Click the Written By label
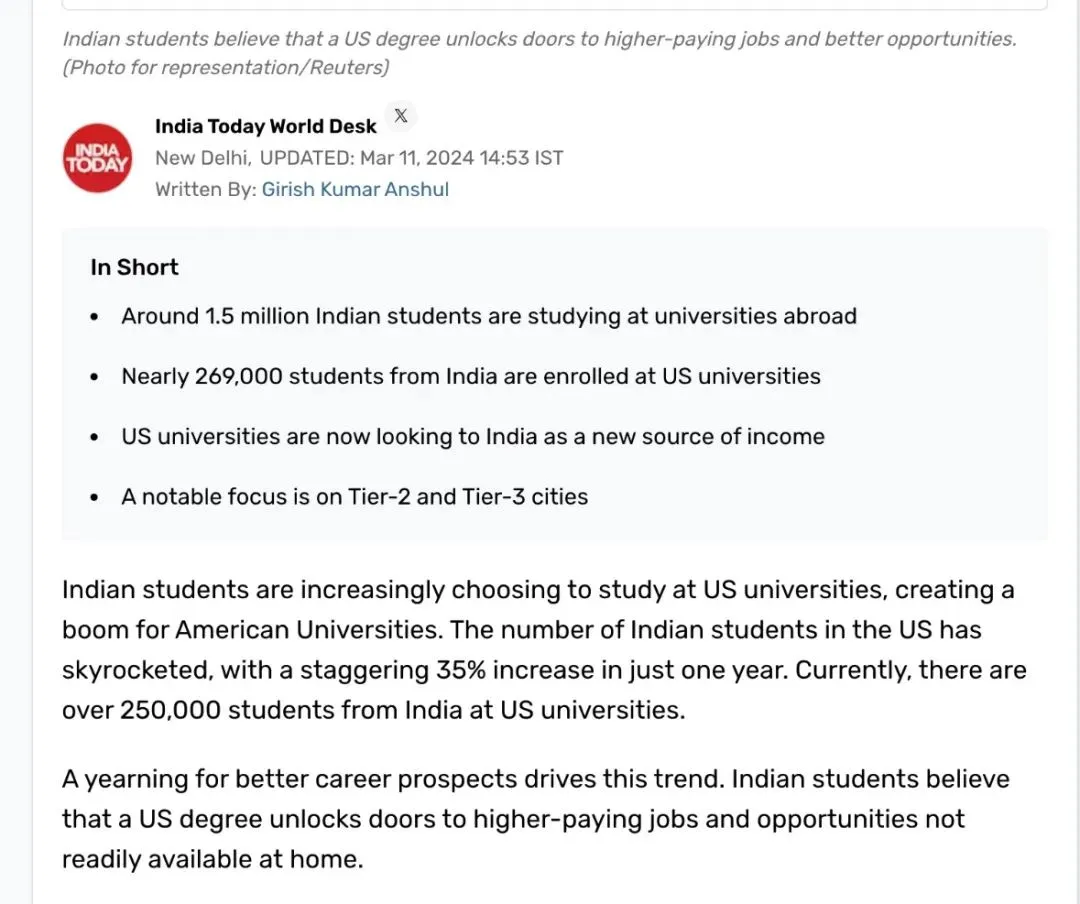This screenshot has height=904, width=1080. point(206,189)
